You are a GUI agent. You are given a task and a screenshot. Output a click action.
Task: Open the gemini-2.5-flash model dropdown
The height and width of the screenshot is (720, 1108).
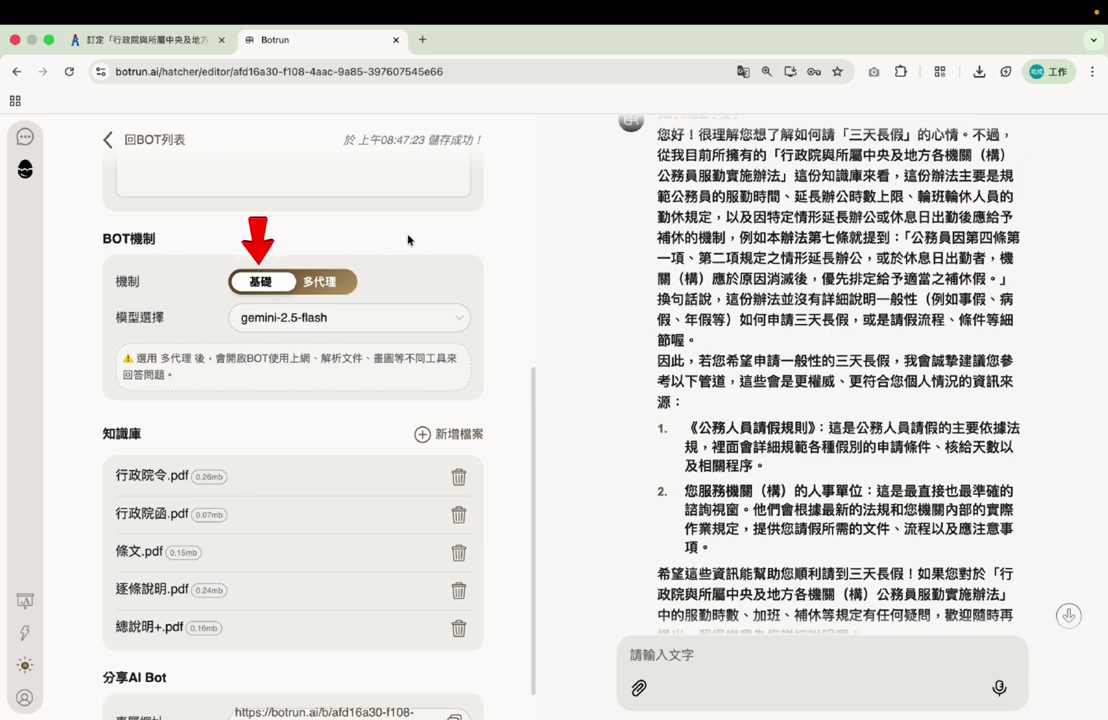point(349,318)
